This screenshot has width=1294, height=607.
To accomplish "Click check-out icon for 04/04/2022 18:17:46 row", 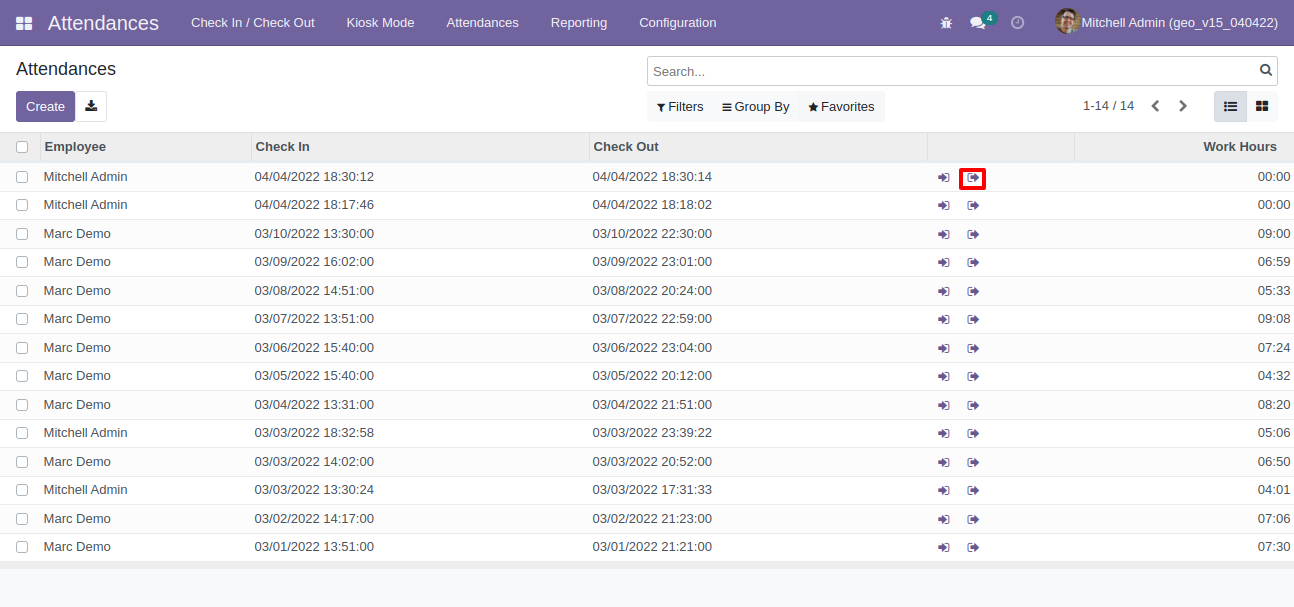I will [x=973, y=206].
